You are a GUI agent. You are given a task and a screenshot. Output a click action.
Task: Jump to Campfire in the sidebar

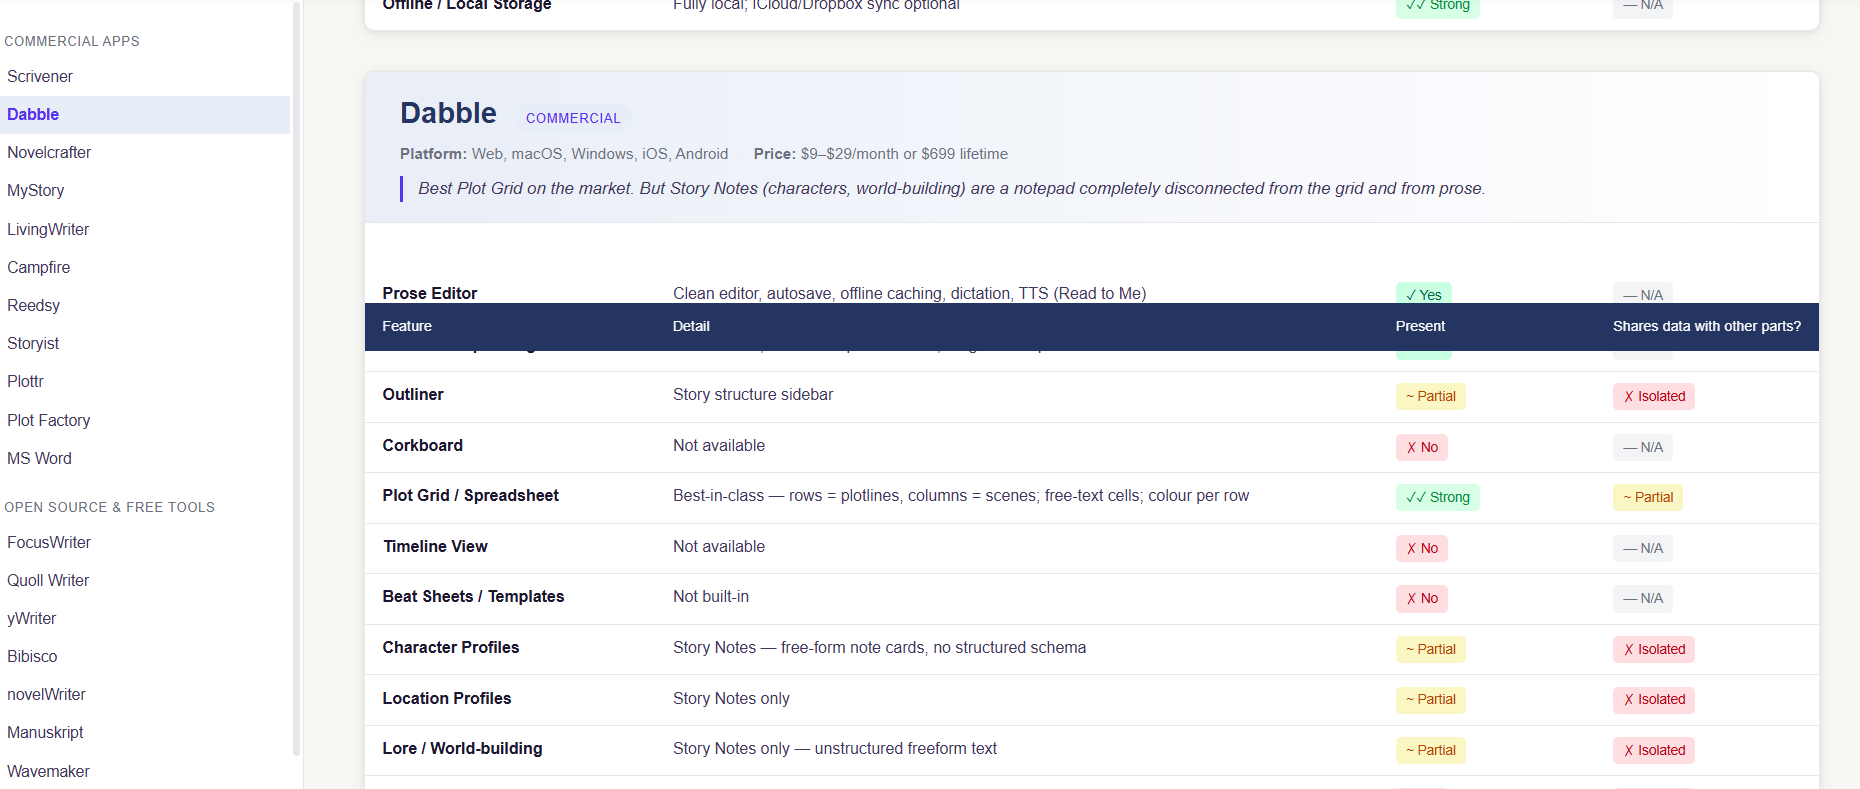[39, 268]
